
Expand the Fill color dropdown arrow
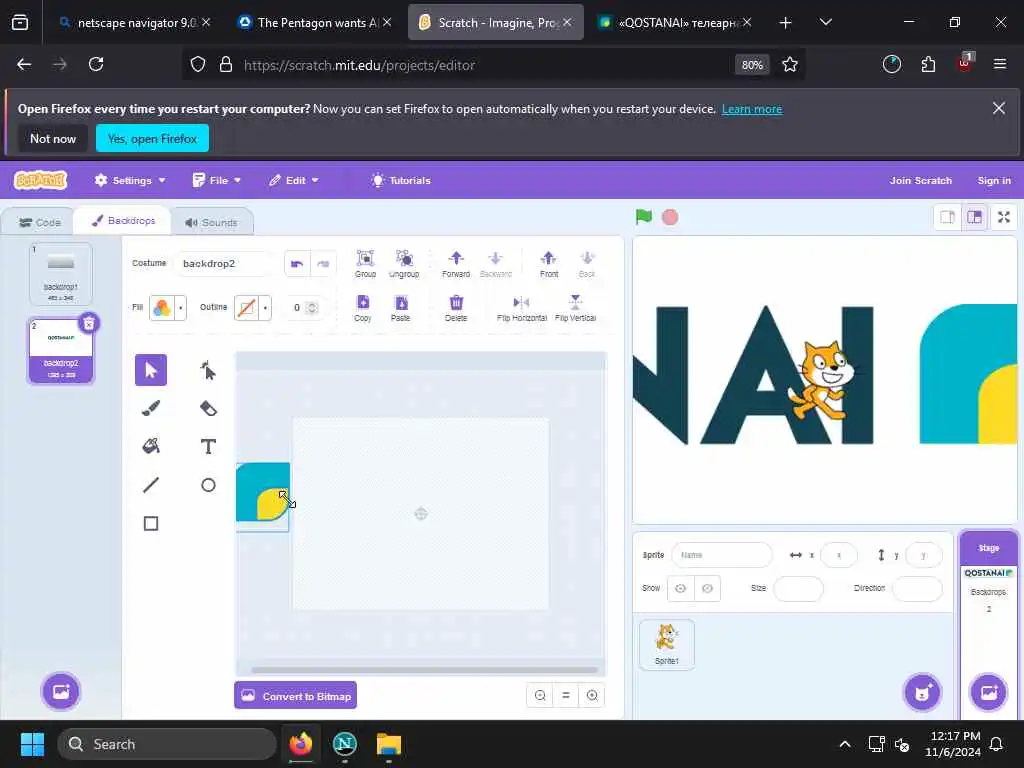click(181, 308)
